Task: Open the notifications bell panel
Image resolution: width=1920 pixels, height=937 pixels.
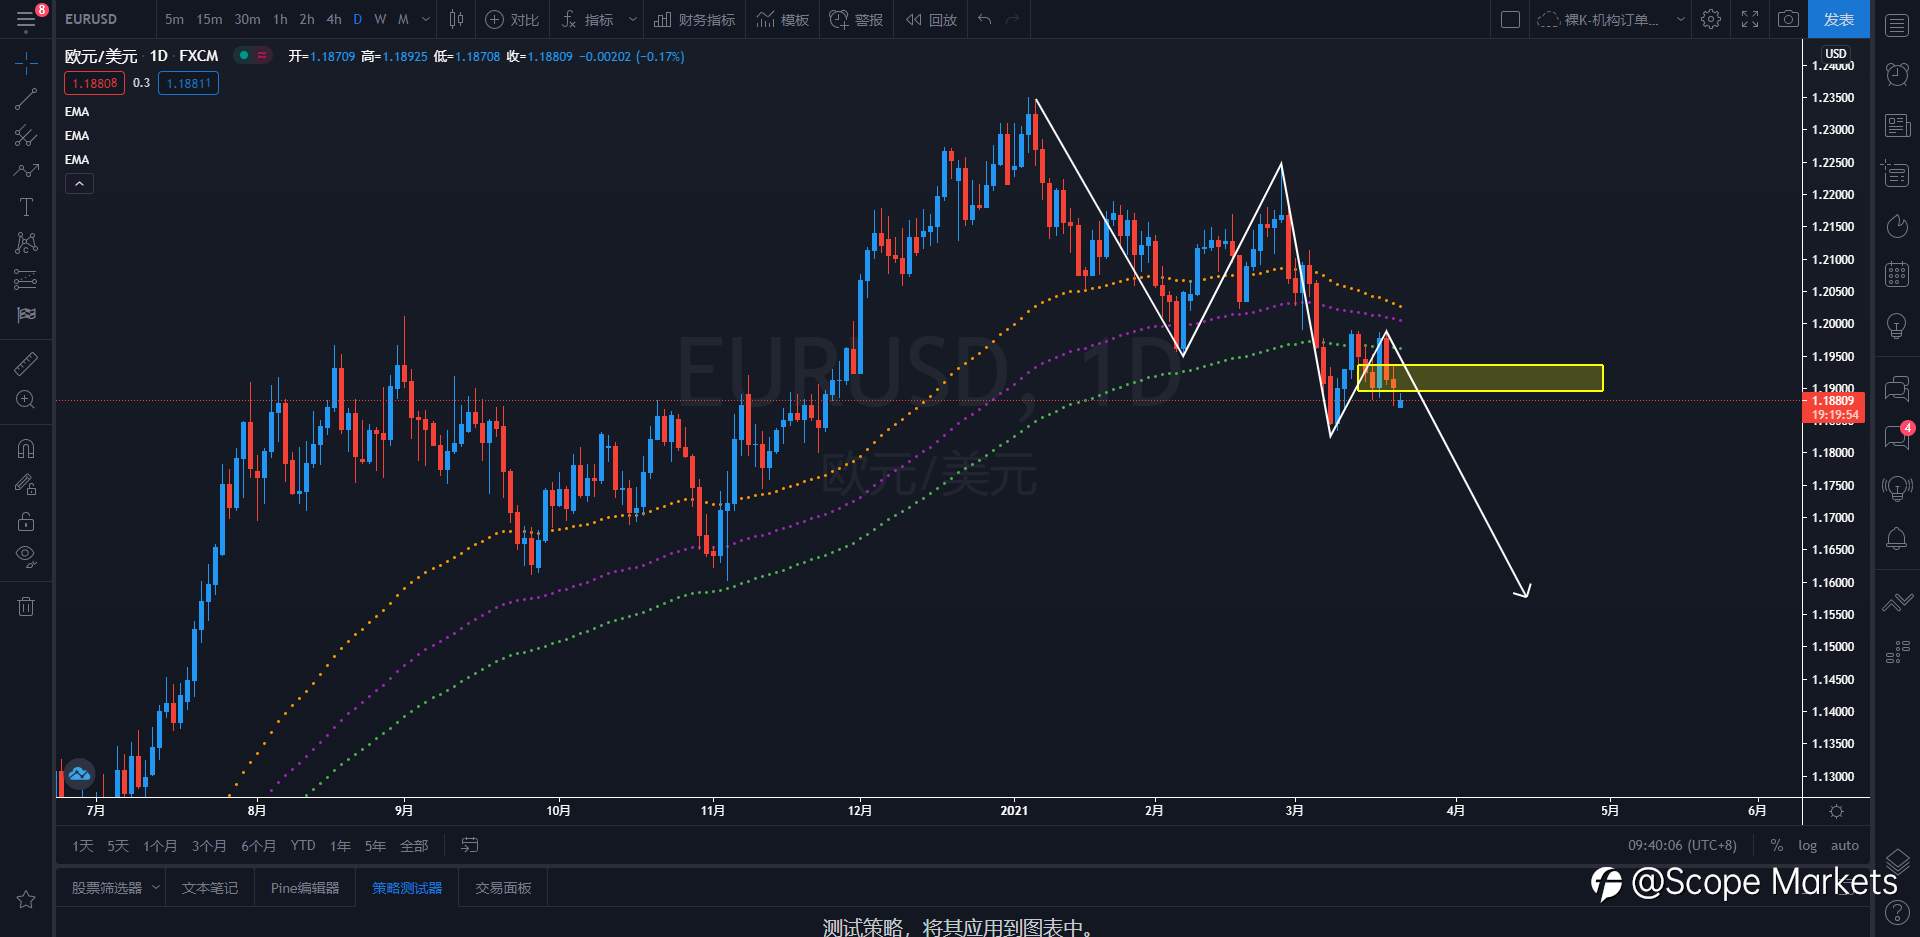Action: (x=1897, y=539)
